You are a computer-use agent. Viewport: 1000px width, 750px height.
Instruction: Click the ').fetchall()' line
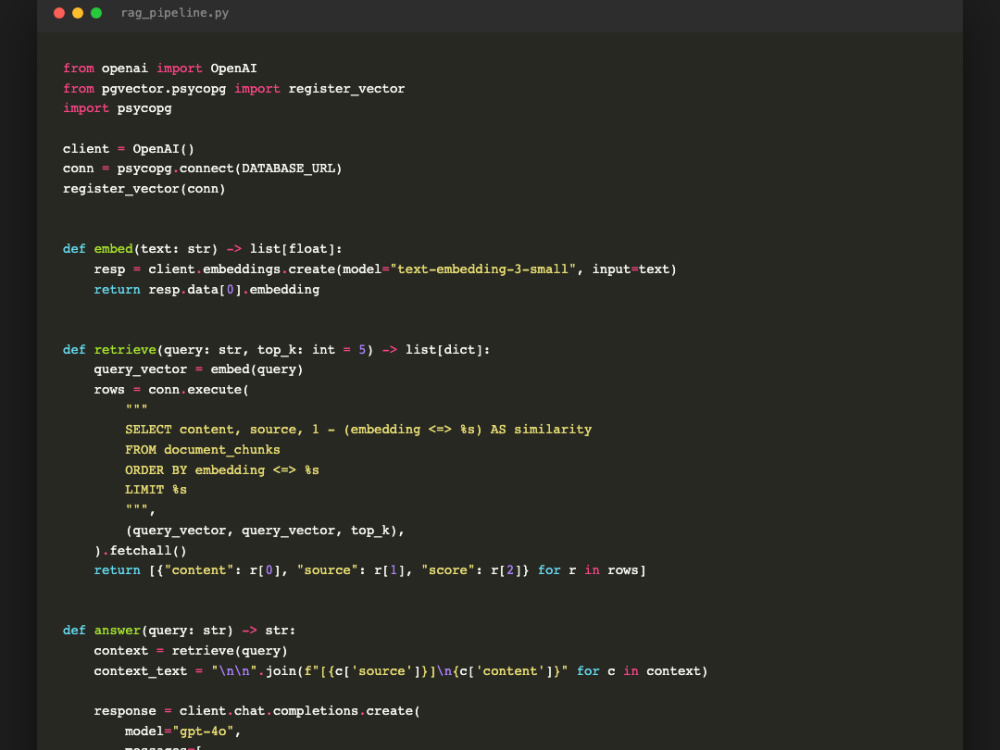click(x=140, y=550)
